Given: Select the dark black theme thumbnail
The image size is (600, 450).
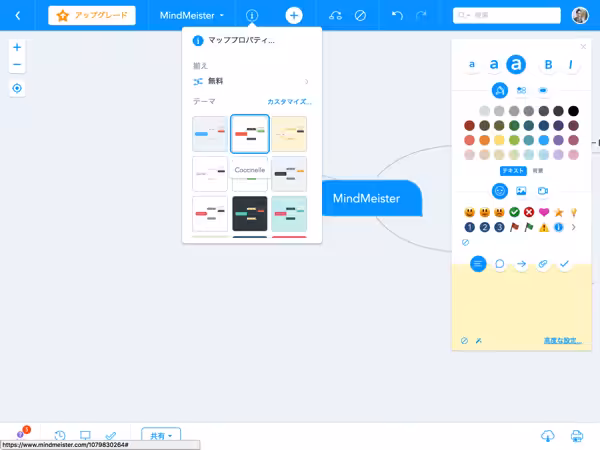Looking at the screenshot, I should point(249,214).
